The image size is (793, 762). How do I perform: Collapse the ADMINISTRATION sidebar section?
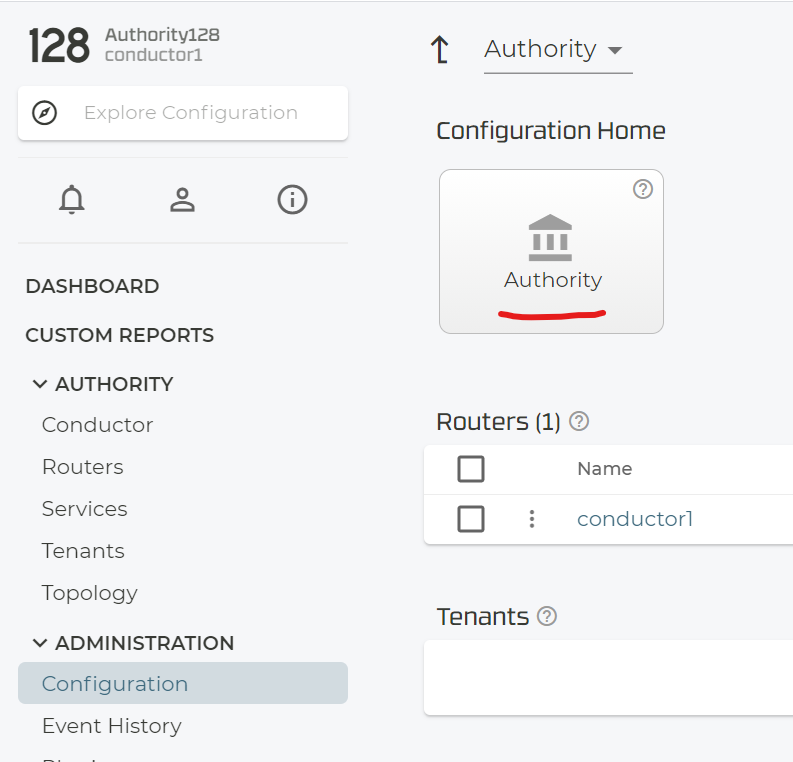[41, 643]
